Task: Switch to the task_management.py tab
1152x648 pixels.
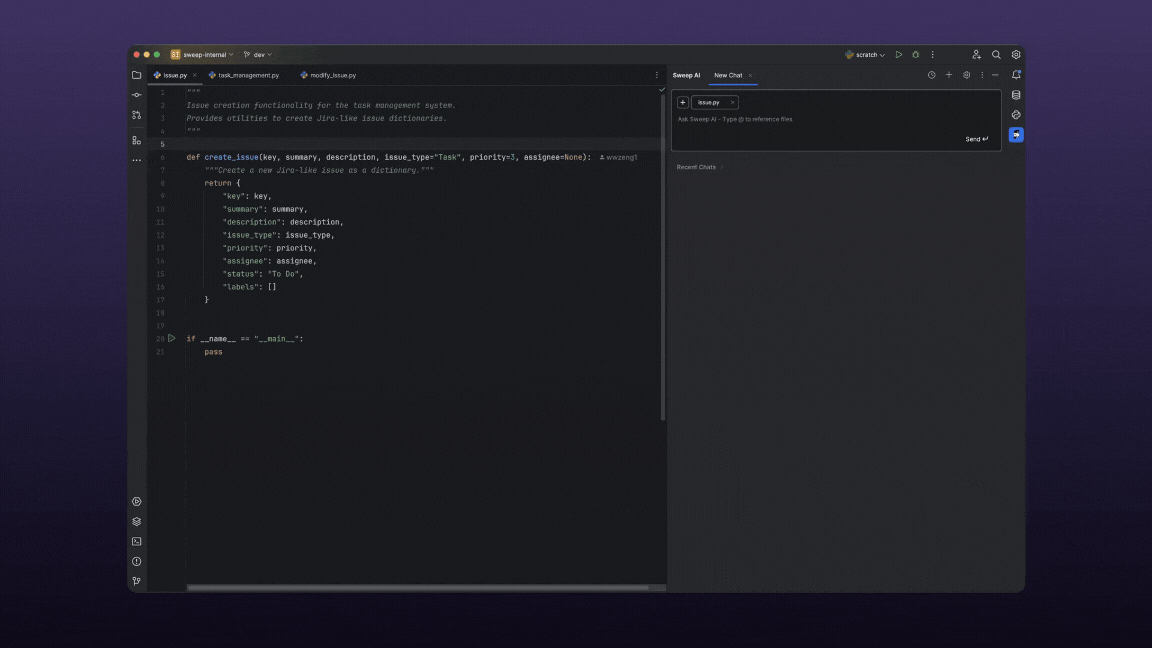Action: (x=244, y=75)
